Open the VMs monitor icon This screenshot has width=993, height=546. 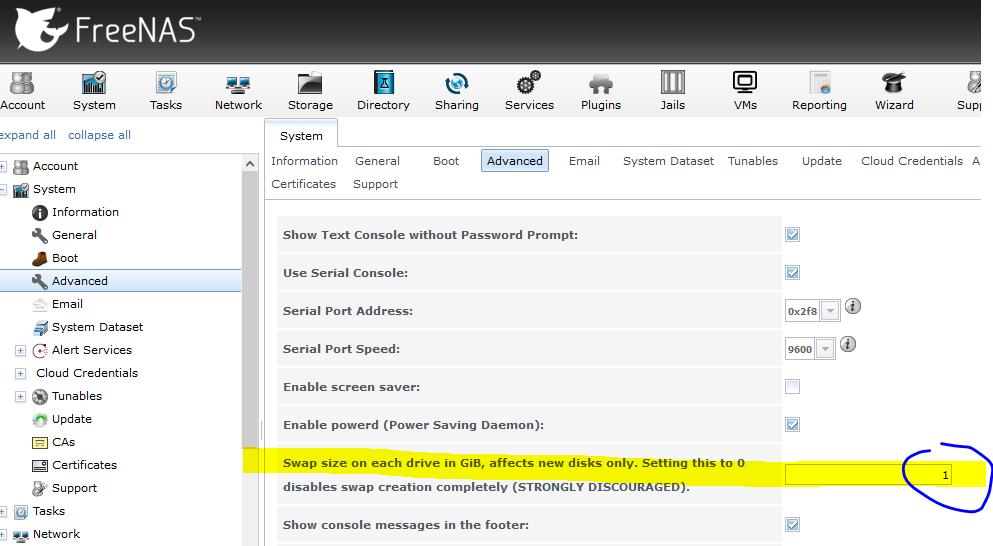[745, 82]
